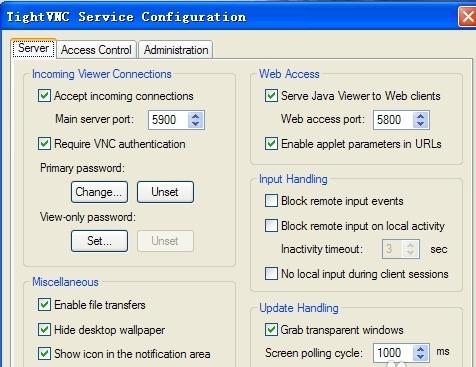Click Unset under Primary password

165,192
